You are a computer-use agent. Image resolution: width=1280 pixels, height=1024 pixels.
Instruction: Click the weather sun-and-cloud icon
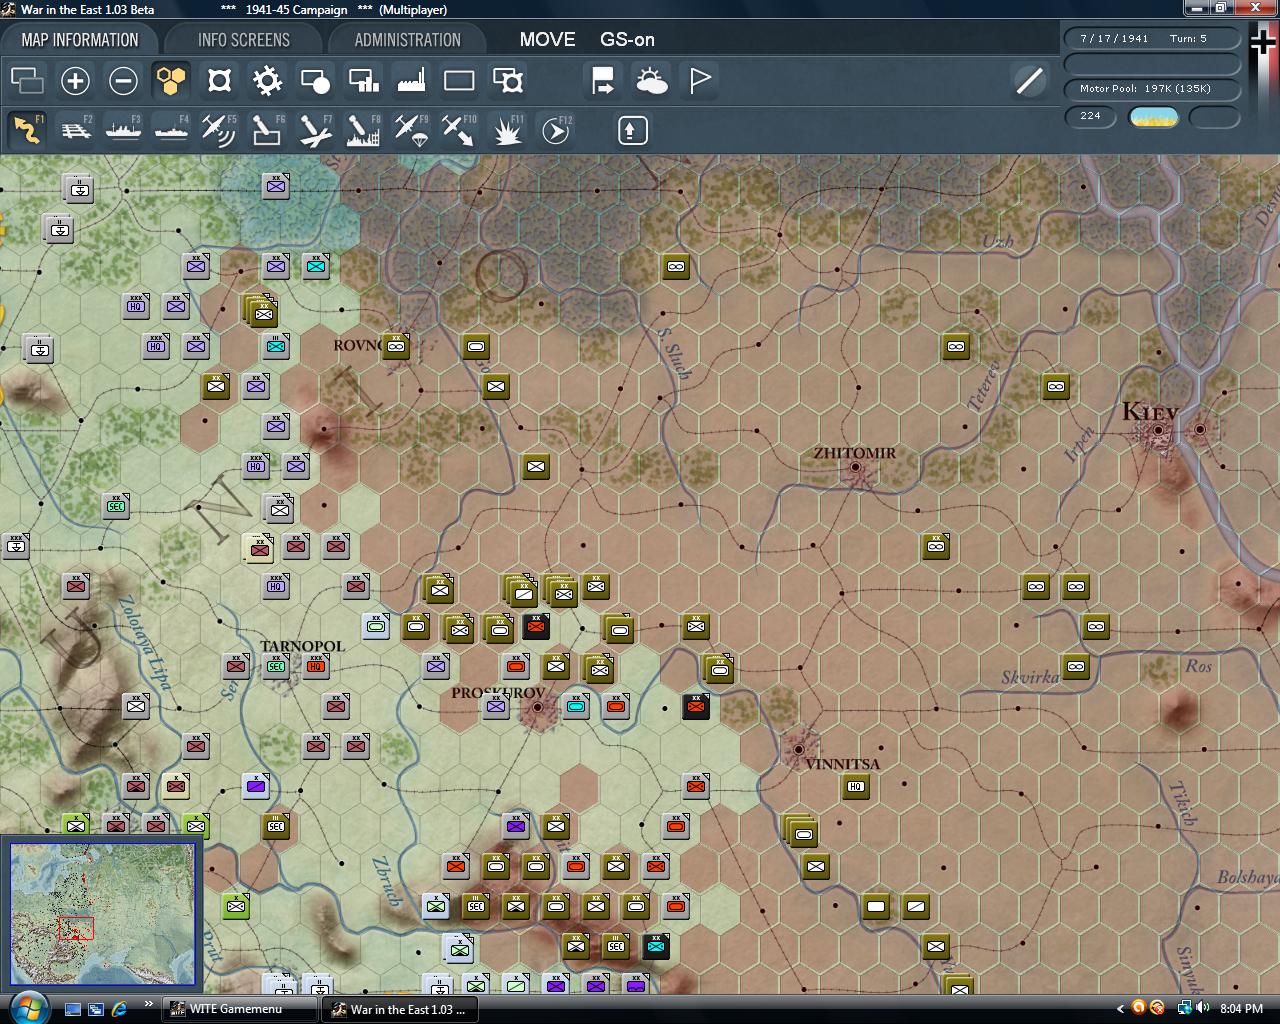[652, 80]
